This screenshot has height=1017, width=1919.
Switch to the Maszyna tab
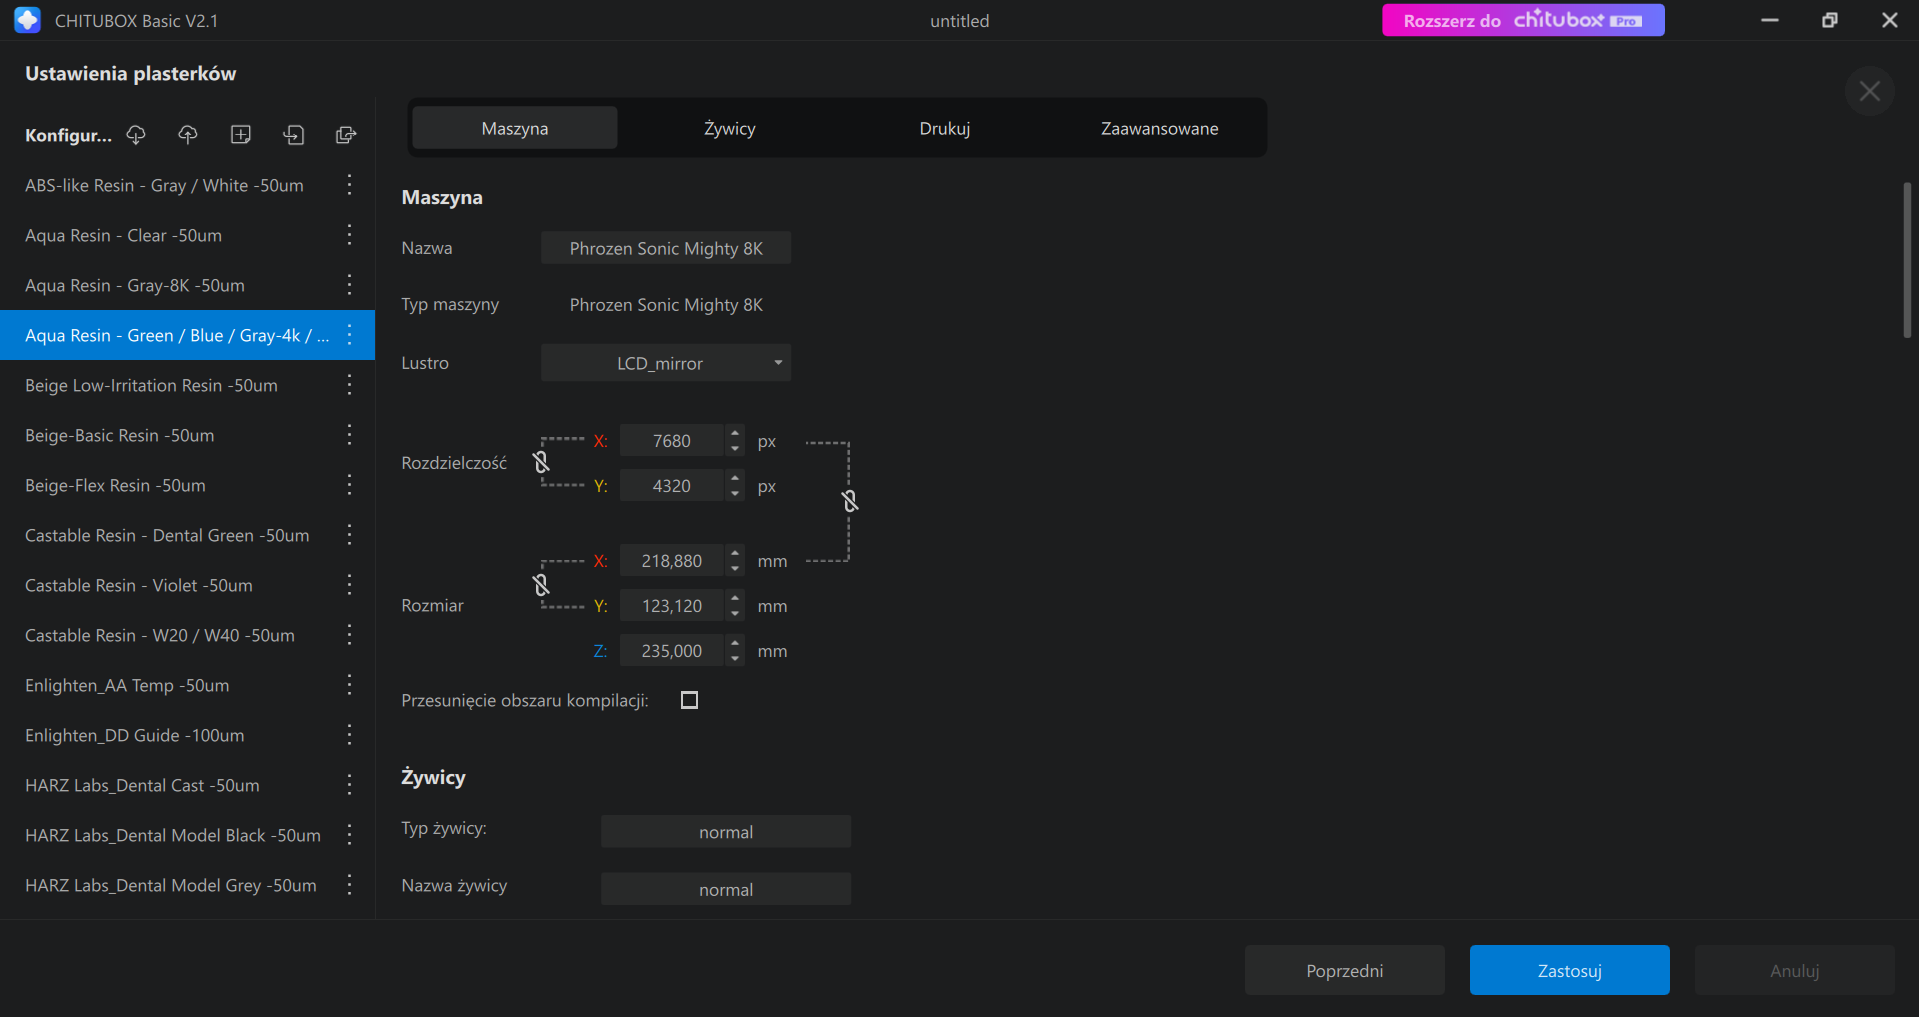tap(515, 128)
